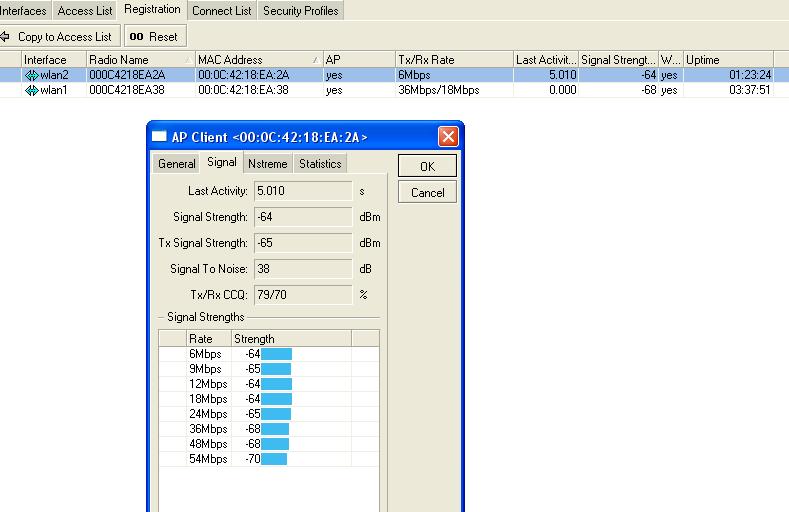Switch to the Access List tab
Viewport: 789px width, 512px height.
[85, 11]
